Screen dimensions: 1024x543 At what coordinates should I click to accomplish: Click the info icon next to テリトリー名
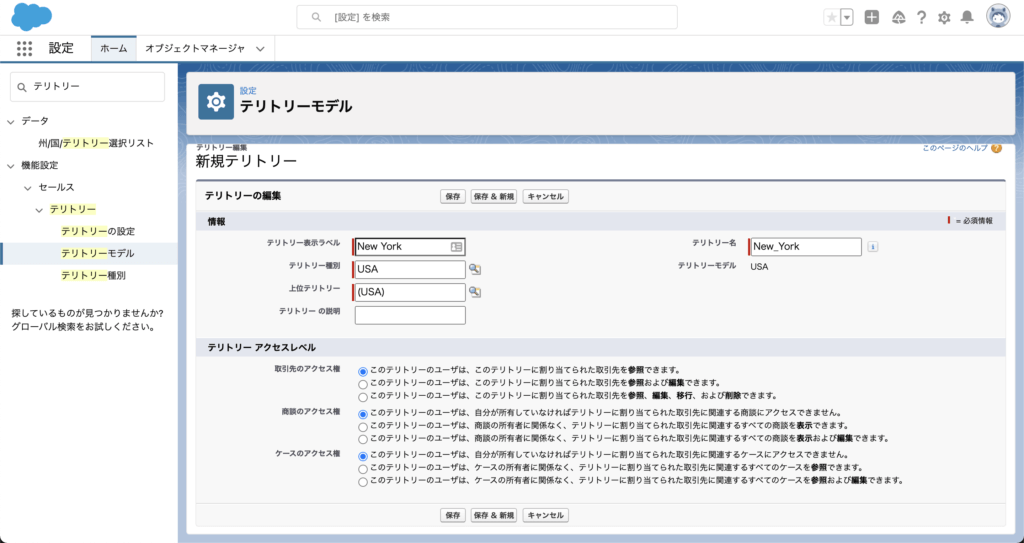(x=872, y=247)
